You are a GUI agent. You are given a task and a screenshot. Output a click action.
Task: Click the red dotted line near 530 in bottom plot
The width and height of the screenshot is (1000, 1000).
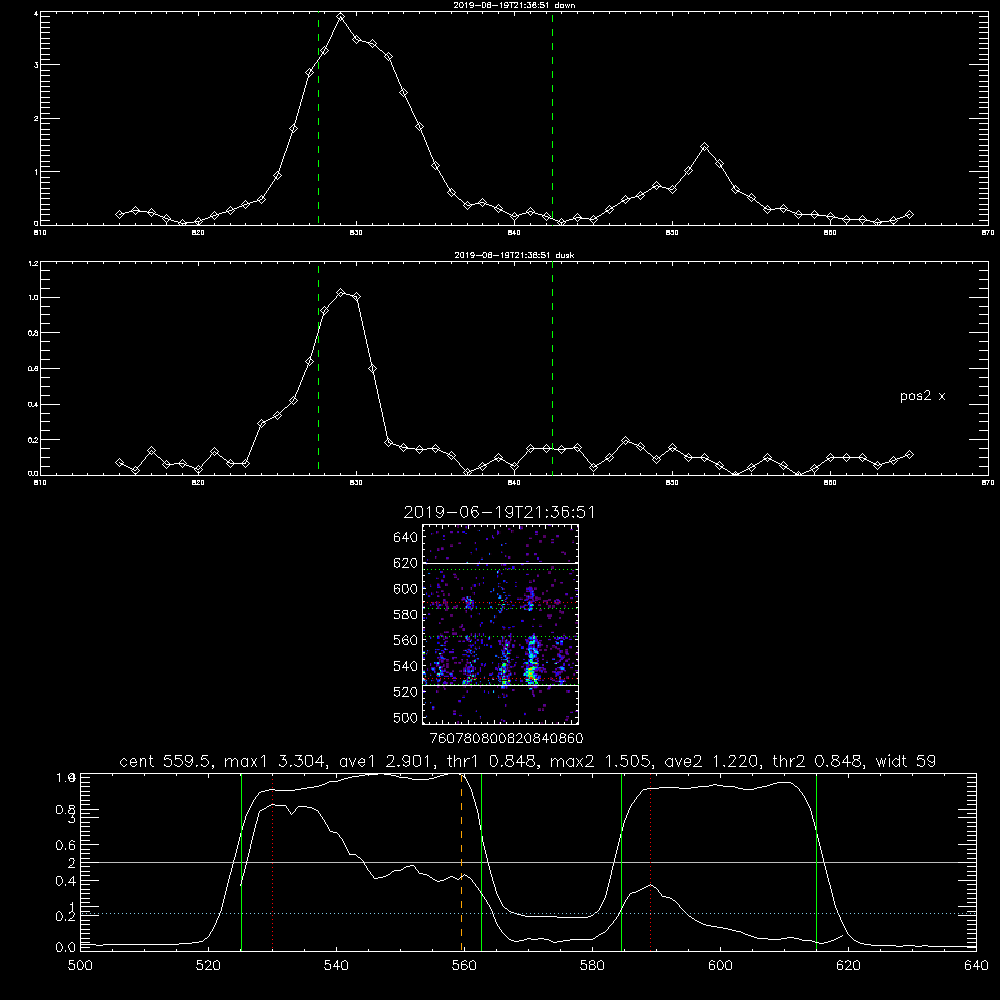pyautogui.click(x=272, y=862)
